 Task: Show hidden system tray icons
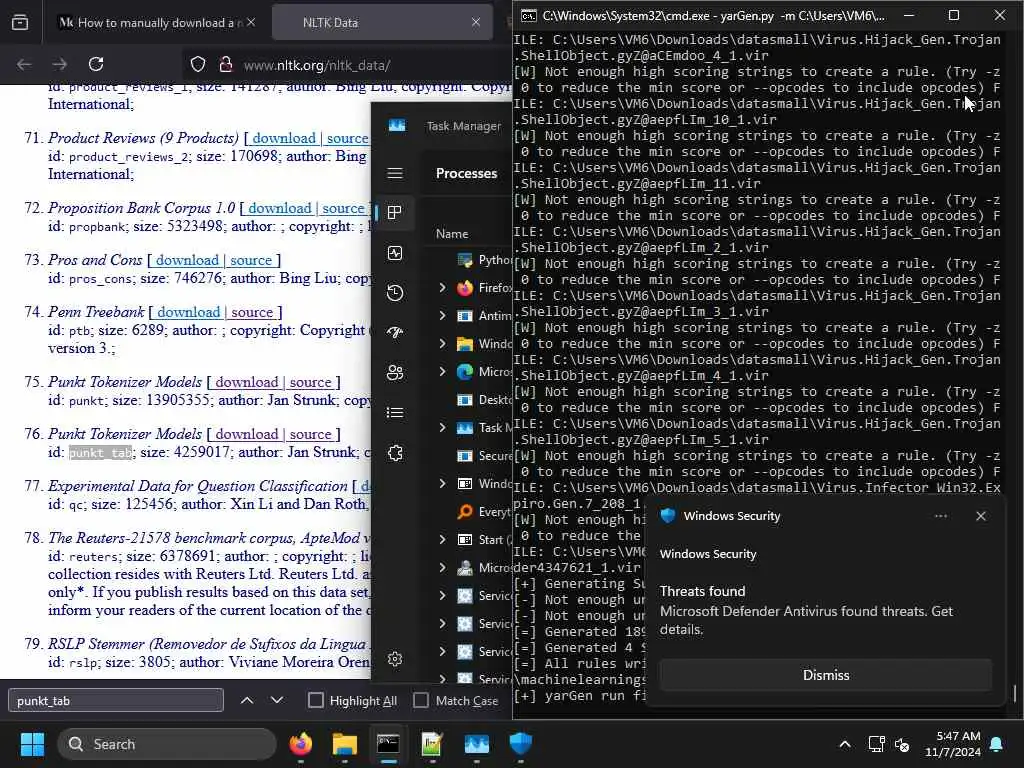click(844, 744)
